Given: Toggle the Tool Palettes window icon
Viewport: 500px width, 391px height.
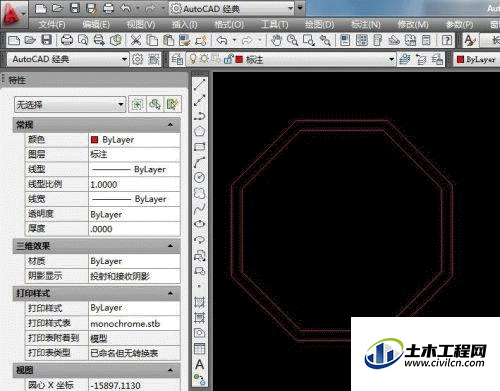Looking at the screenshot, I should click(x=377, y=40).
